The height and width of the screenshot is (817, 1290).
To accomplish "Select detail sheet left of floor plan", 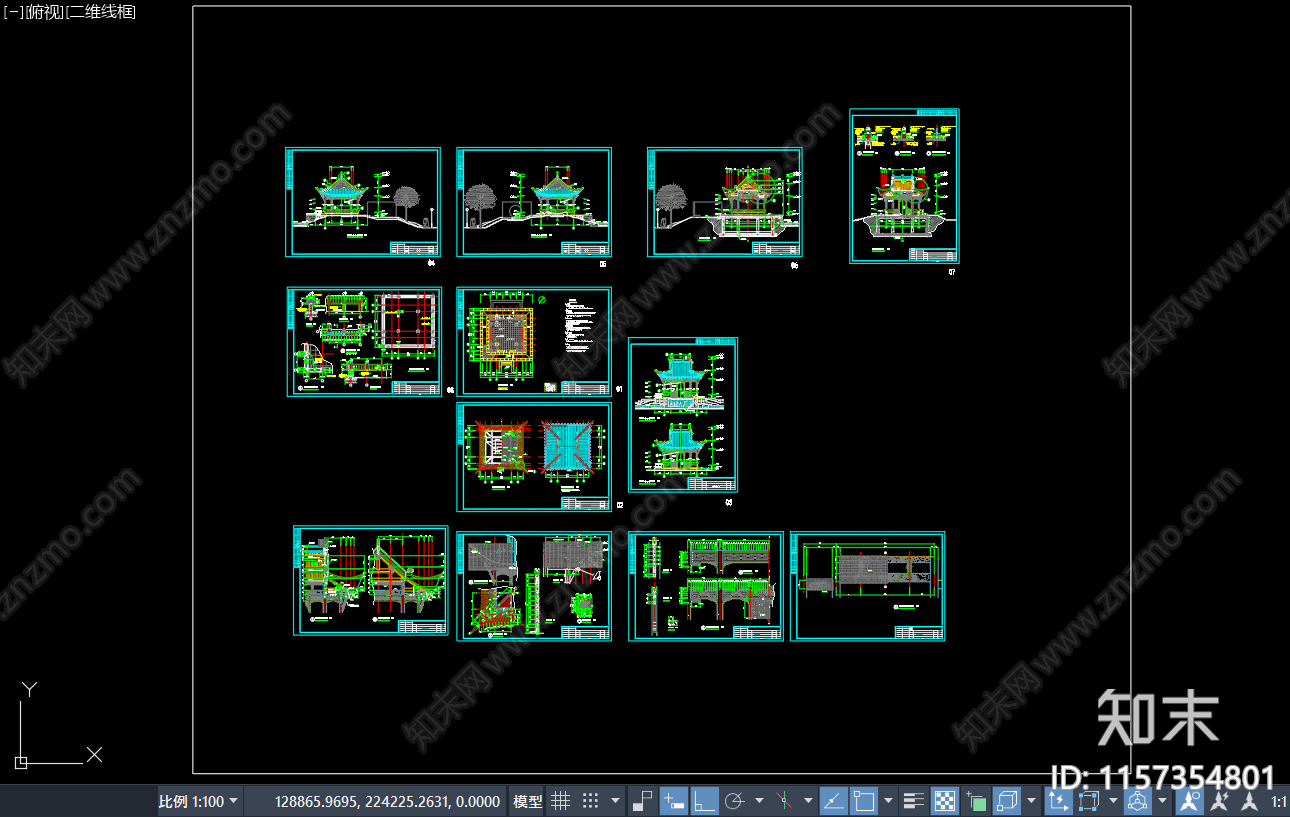I will pyautogui.click(x=364, y=342).
